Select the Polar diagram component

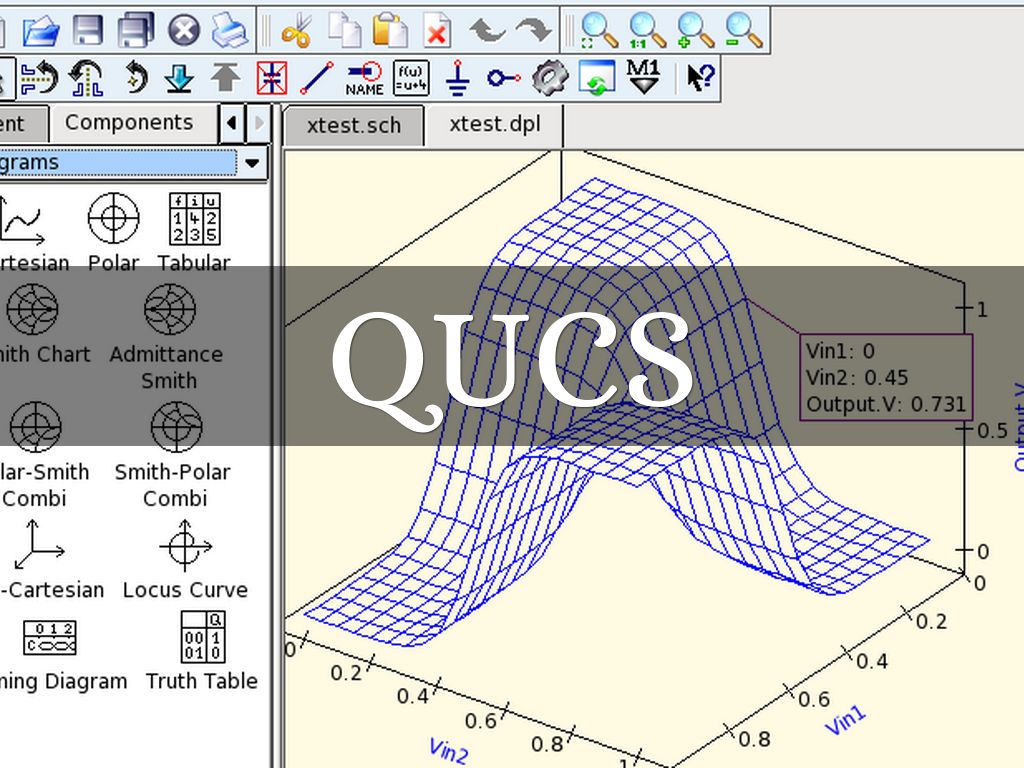(113, 232)
